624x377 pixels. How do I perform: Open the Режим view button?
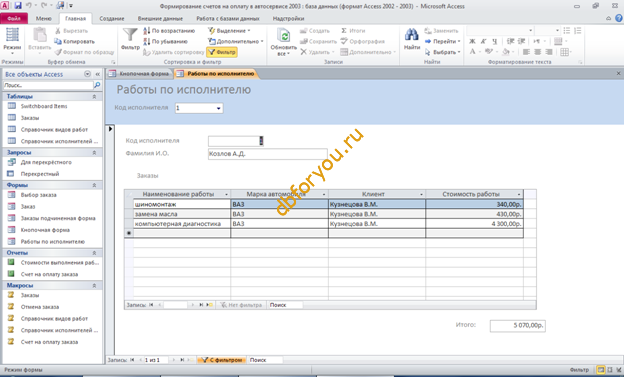[12, 41]
